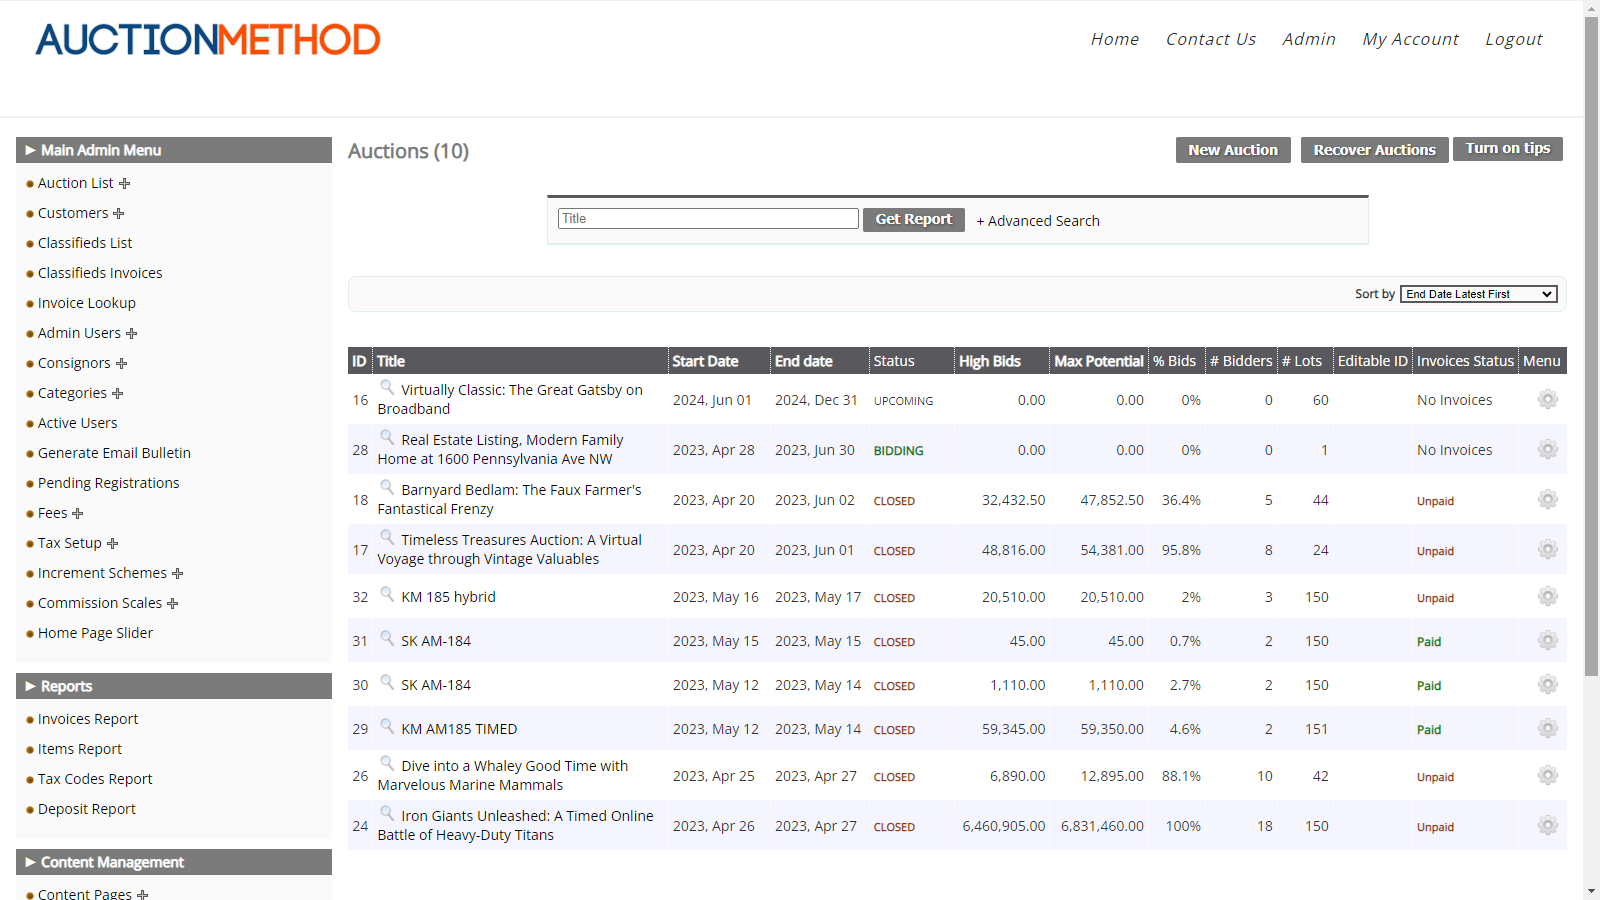The width and height of the screenshot is (1600, 900).
Task: Expand the Fees submenu plus icon
Action: pyautogui.click(x=78, y=514)
